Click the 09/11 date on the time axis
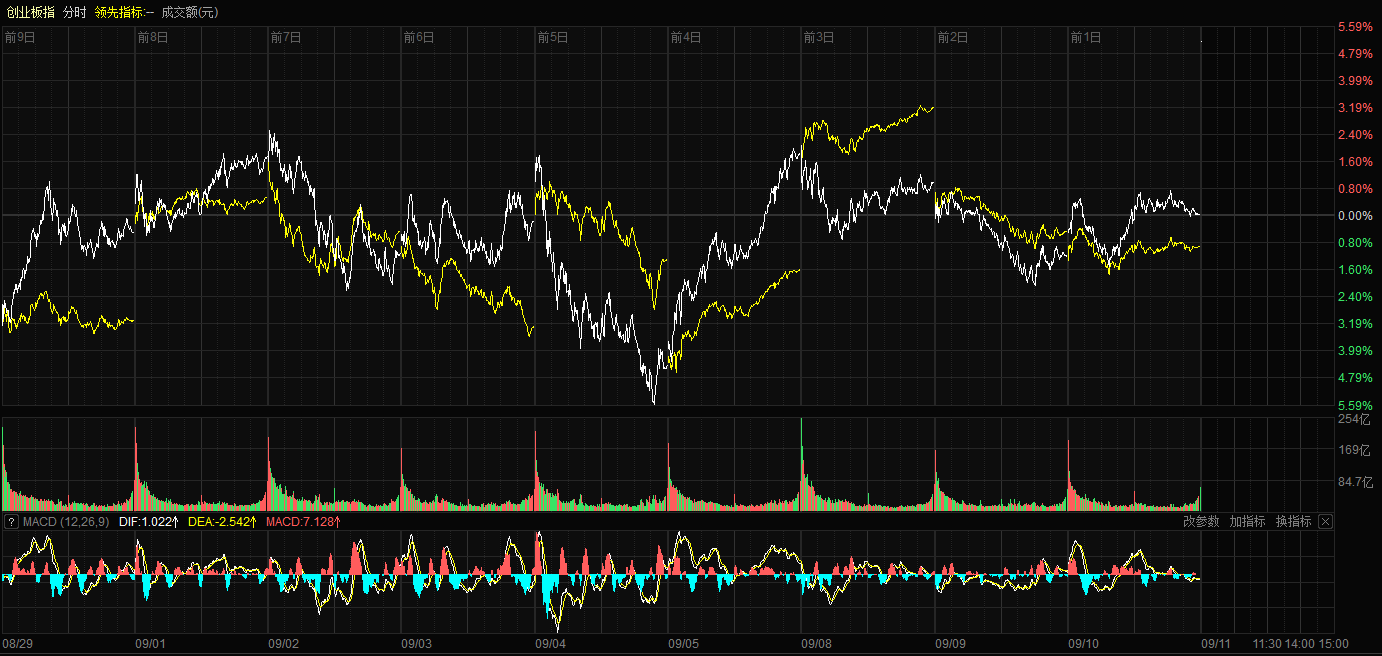Image resolution: width=1382 pixels, height=656 pixels. (1217, 644)
